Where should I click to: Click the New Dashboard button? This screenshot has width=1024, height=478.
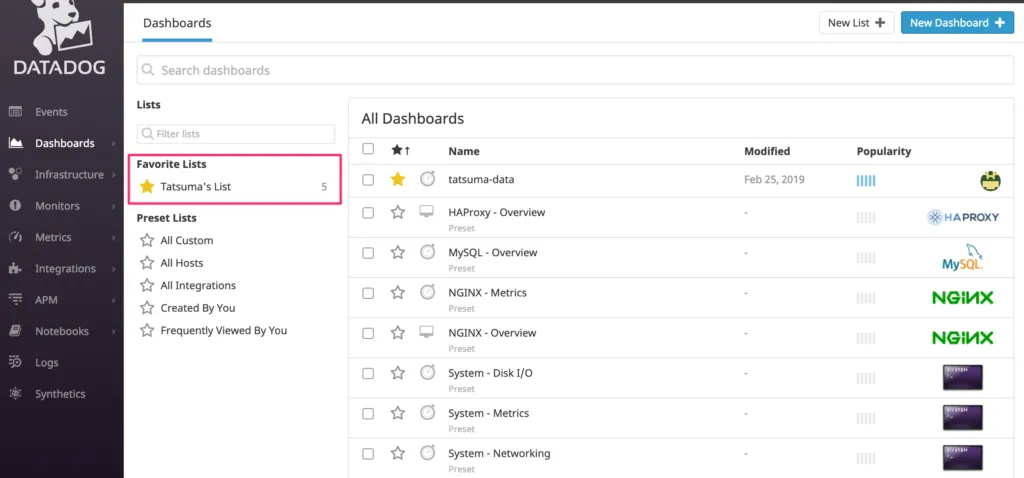pos(957,23)
